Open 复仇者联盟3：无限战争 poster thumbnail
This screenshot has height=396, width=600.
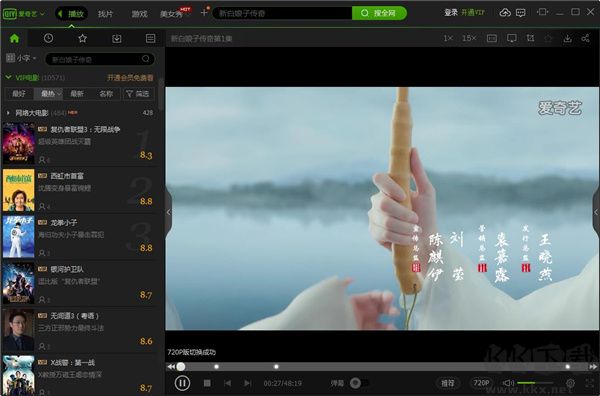point(18,143)
